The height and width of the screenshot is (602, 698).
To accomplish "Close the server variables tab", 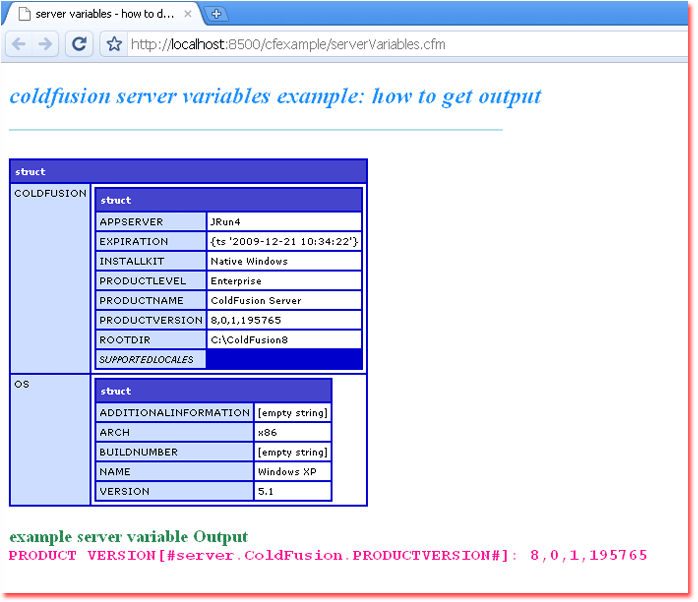I will (188, 14).
